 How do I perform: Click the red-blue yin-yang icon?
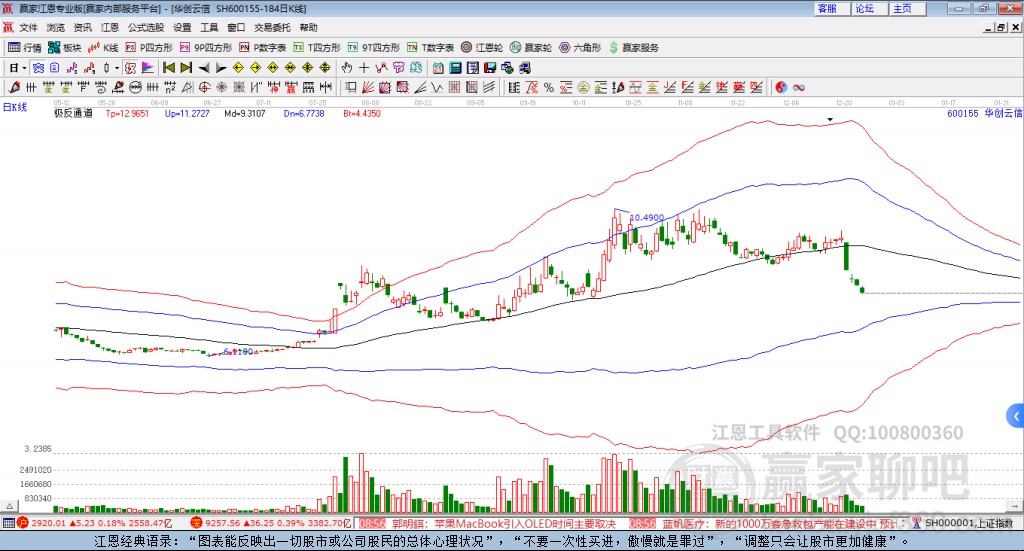tap(781, 87)
